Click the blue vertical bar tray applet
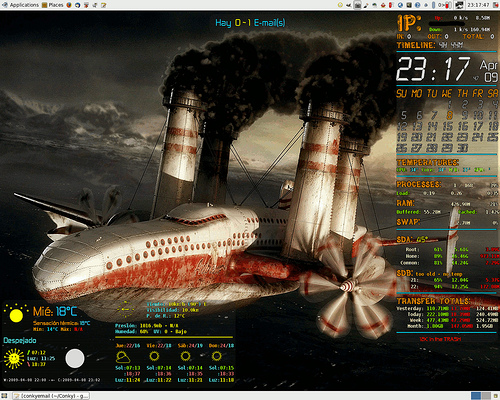Image resolution: width=500 pixels, height=400 pixels. coord(433,5)
